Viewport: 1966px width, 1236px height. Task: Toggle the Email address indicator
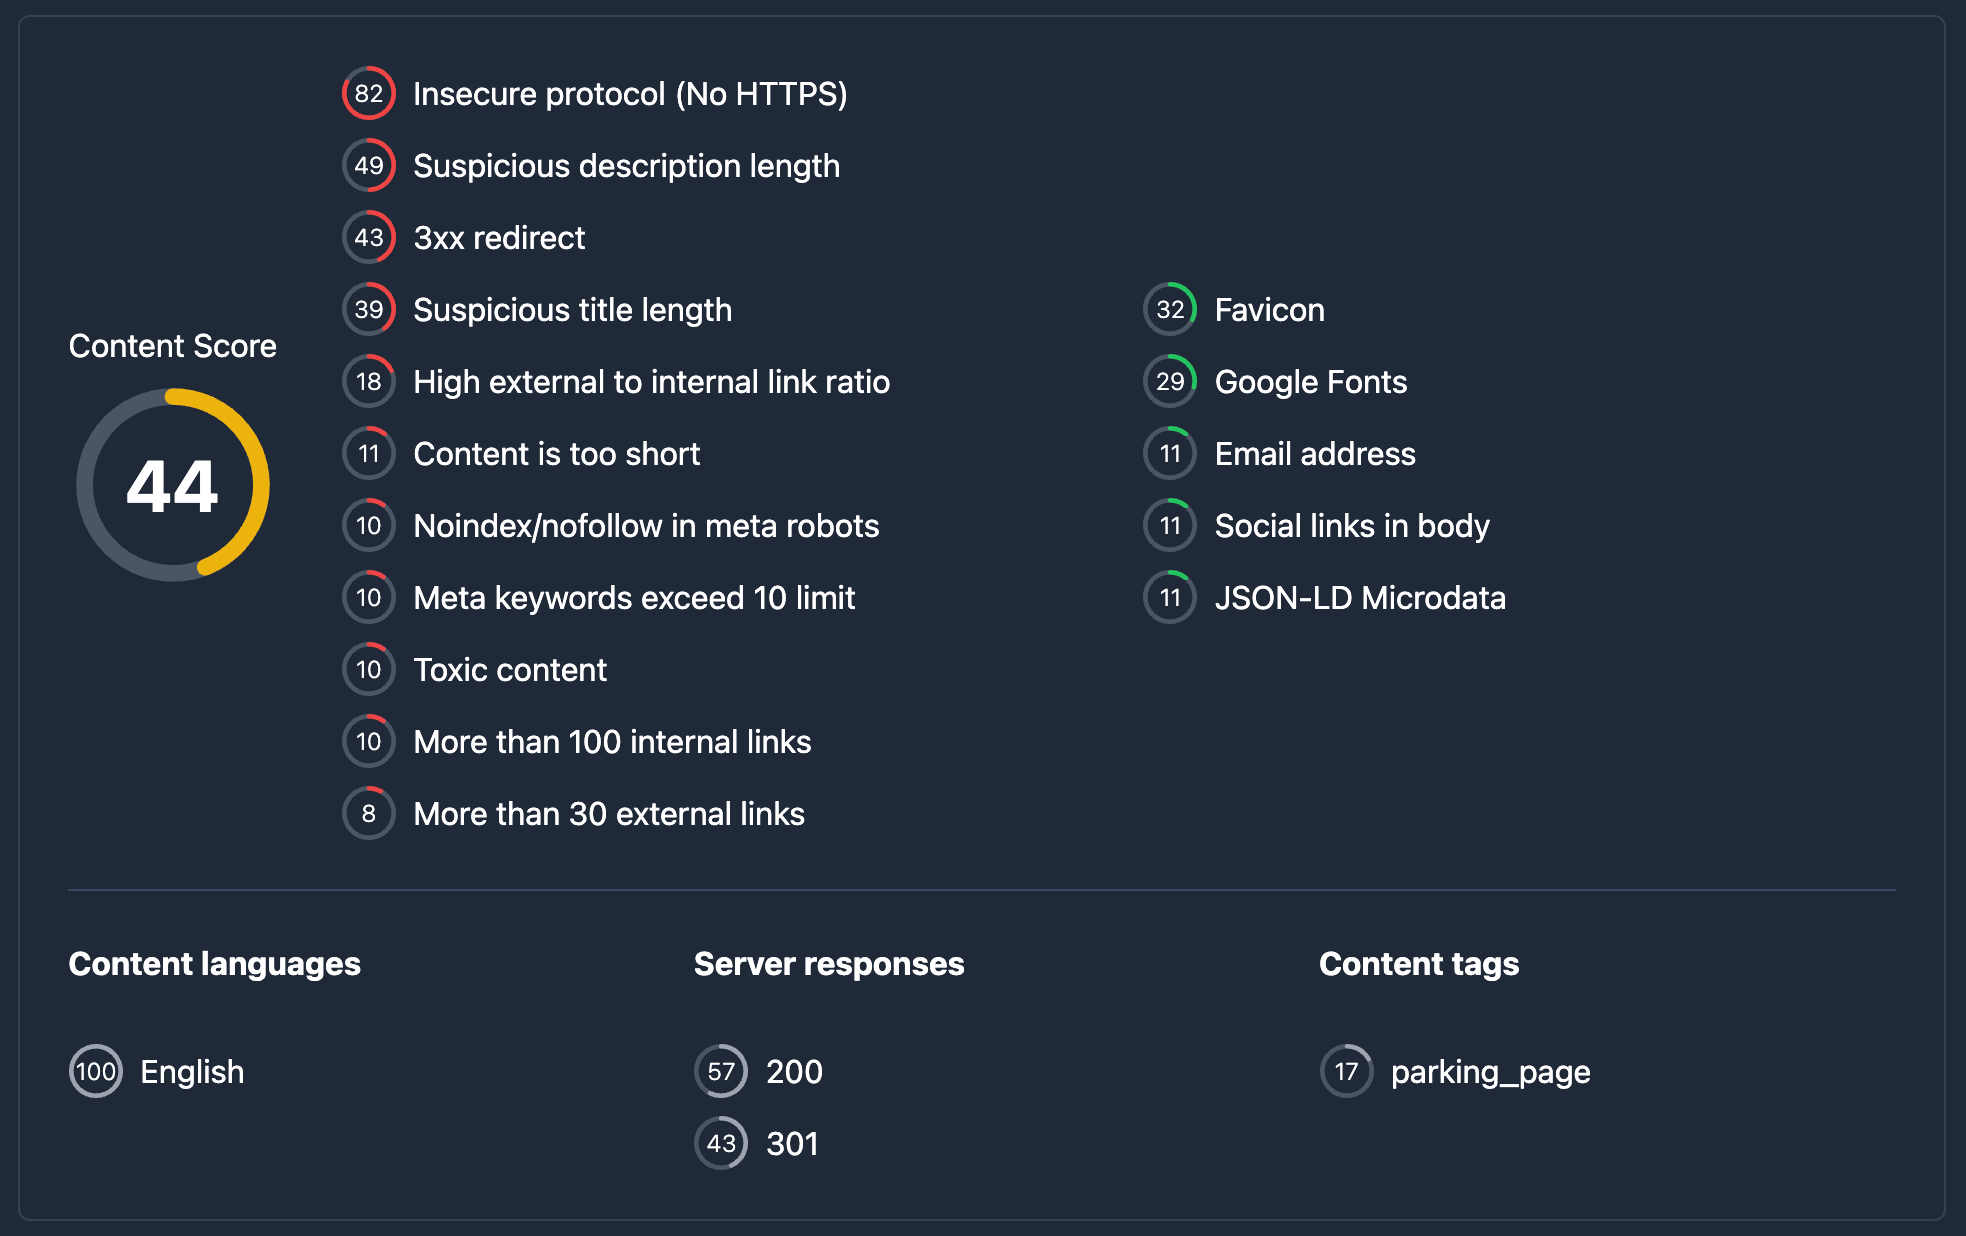[1169, 453]
